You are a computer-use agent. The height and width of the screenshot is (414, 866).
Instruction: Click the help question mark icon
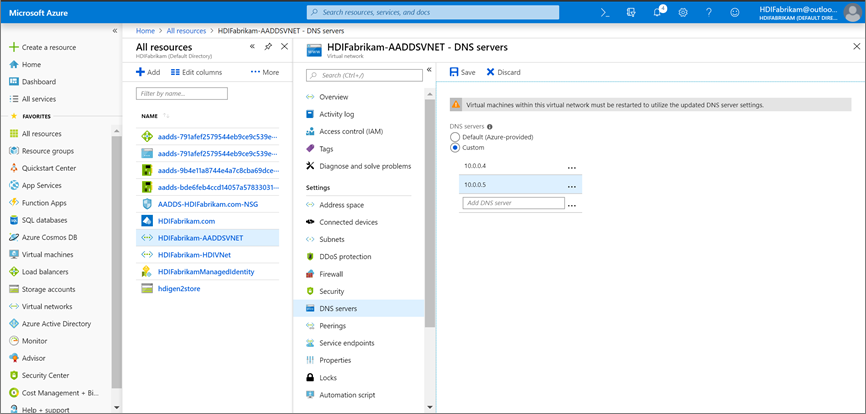[x=709, y=12]
